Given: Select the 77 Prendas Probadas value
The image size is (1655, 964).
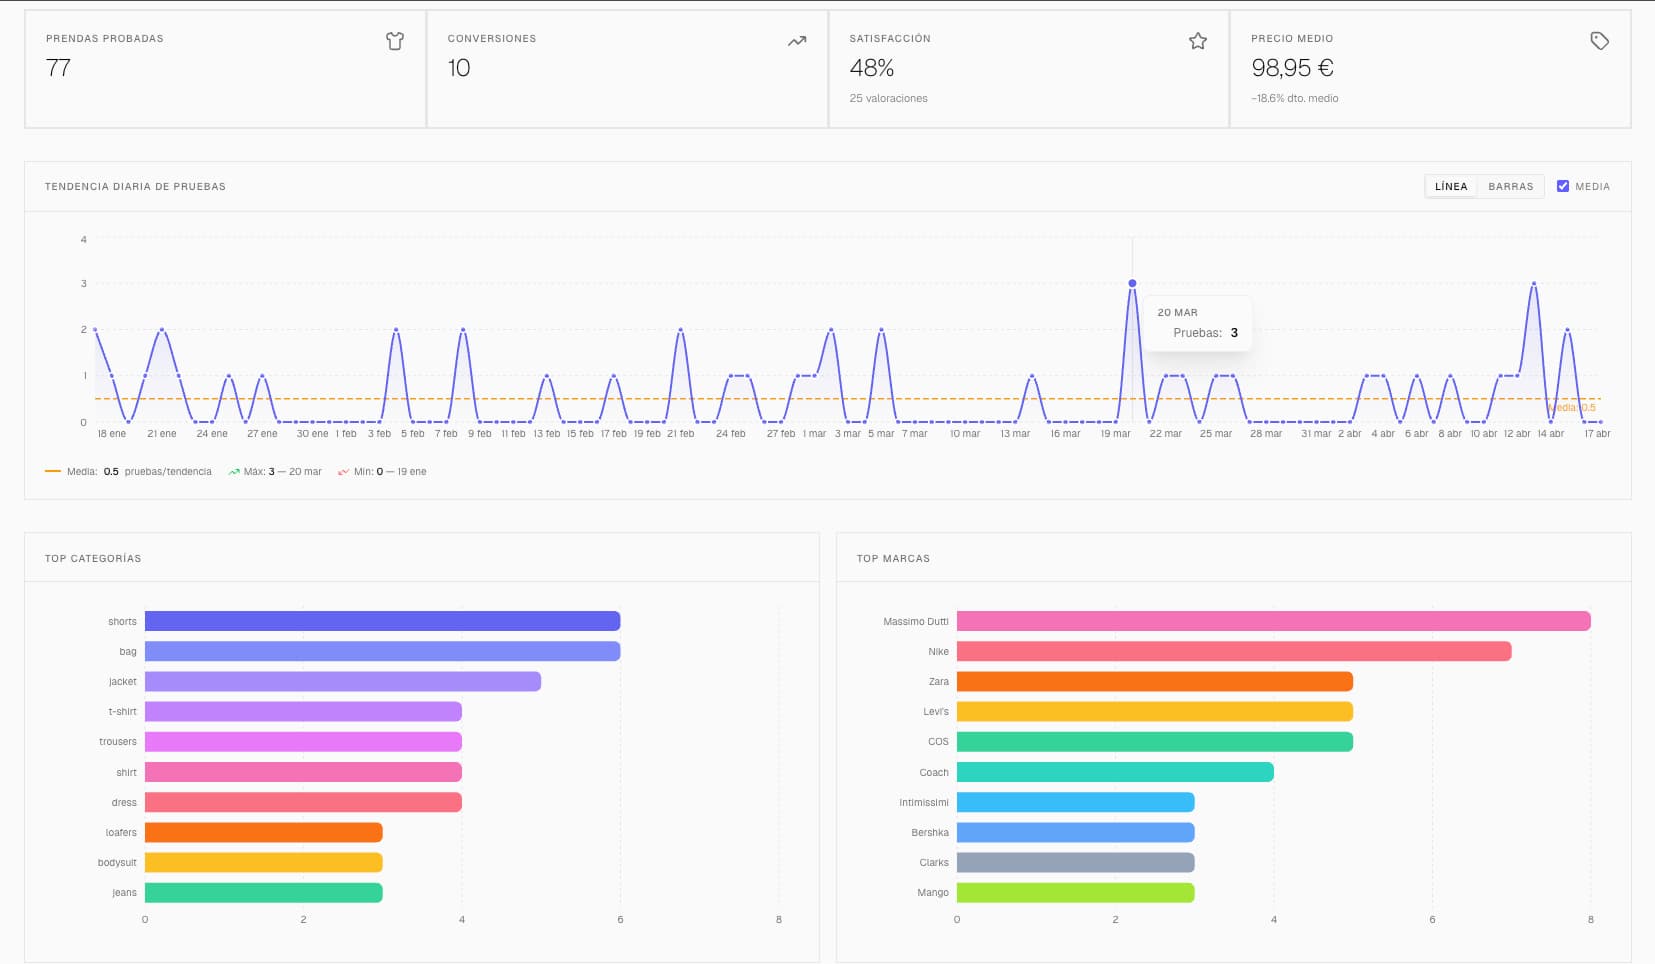Looking at the screenshot, I should 58,68.
